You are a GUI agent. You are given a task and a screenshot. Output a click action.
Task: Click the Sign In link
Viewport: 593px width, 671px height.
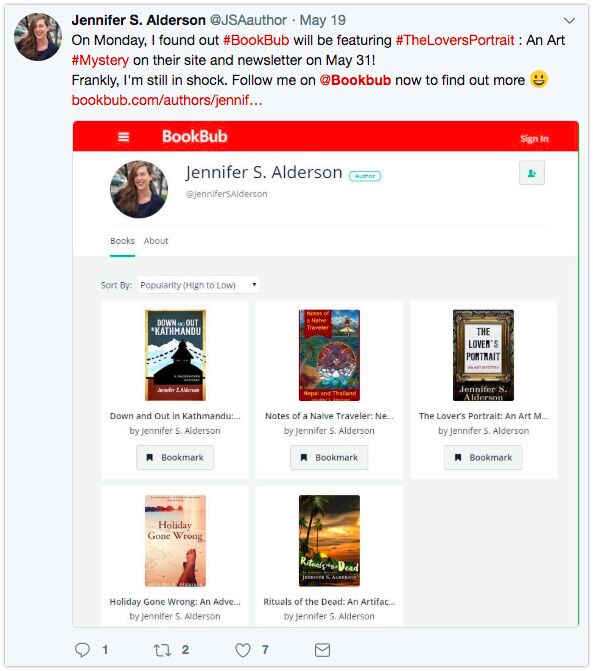[534, 139]
